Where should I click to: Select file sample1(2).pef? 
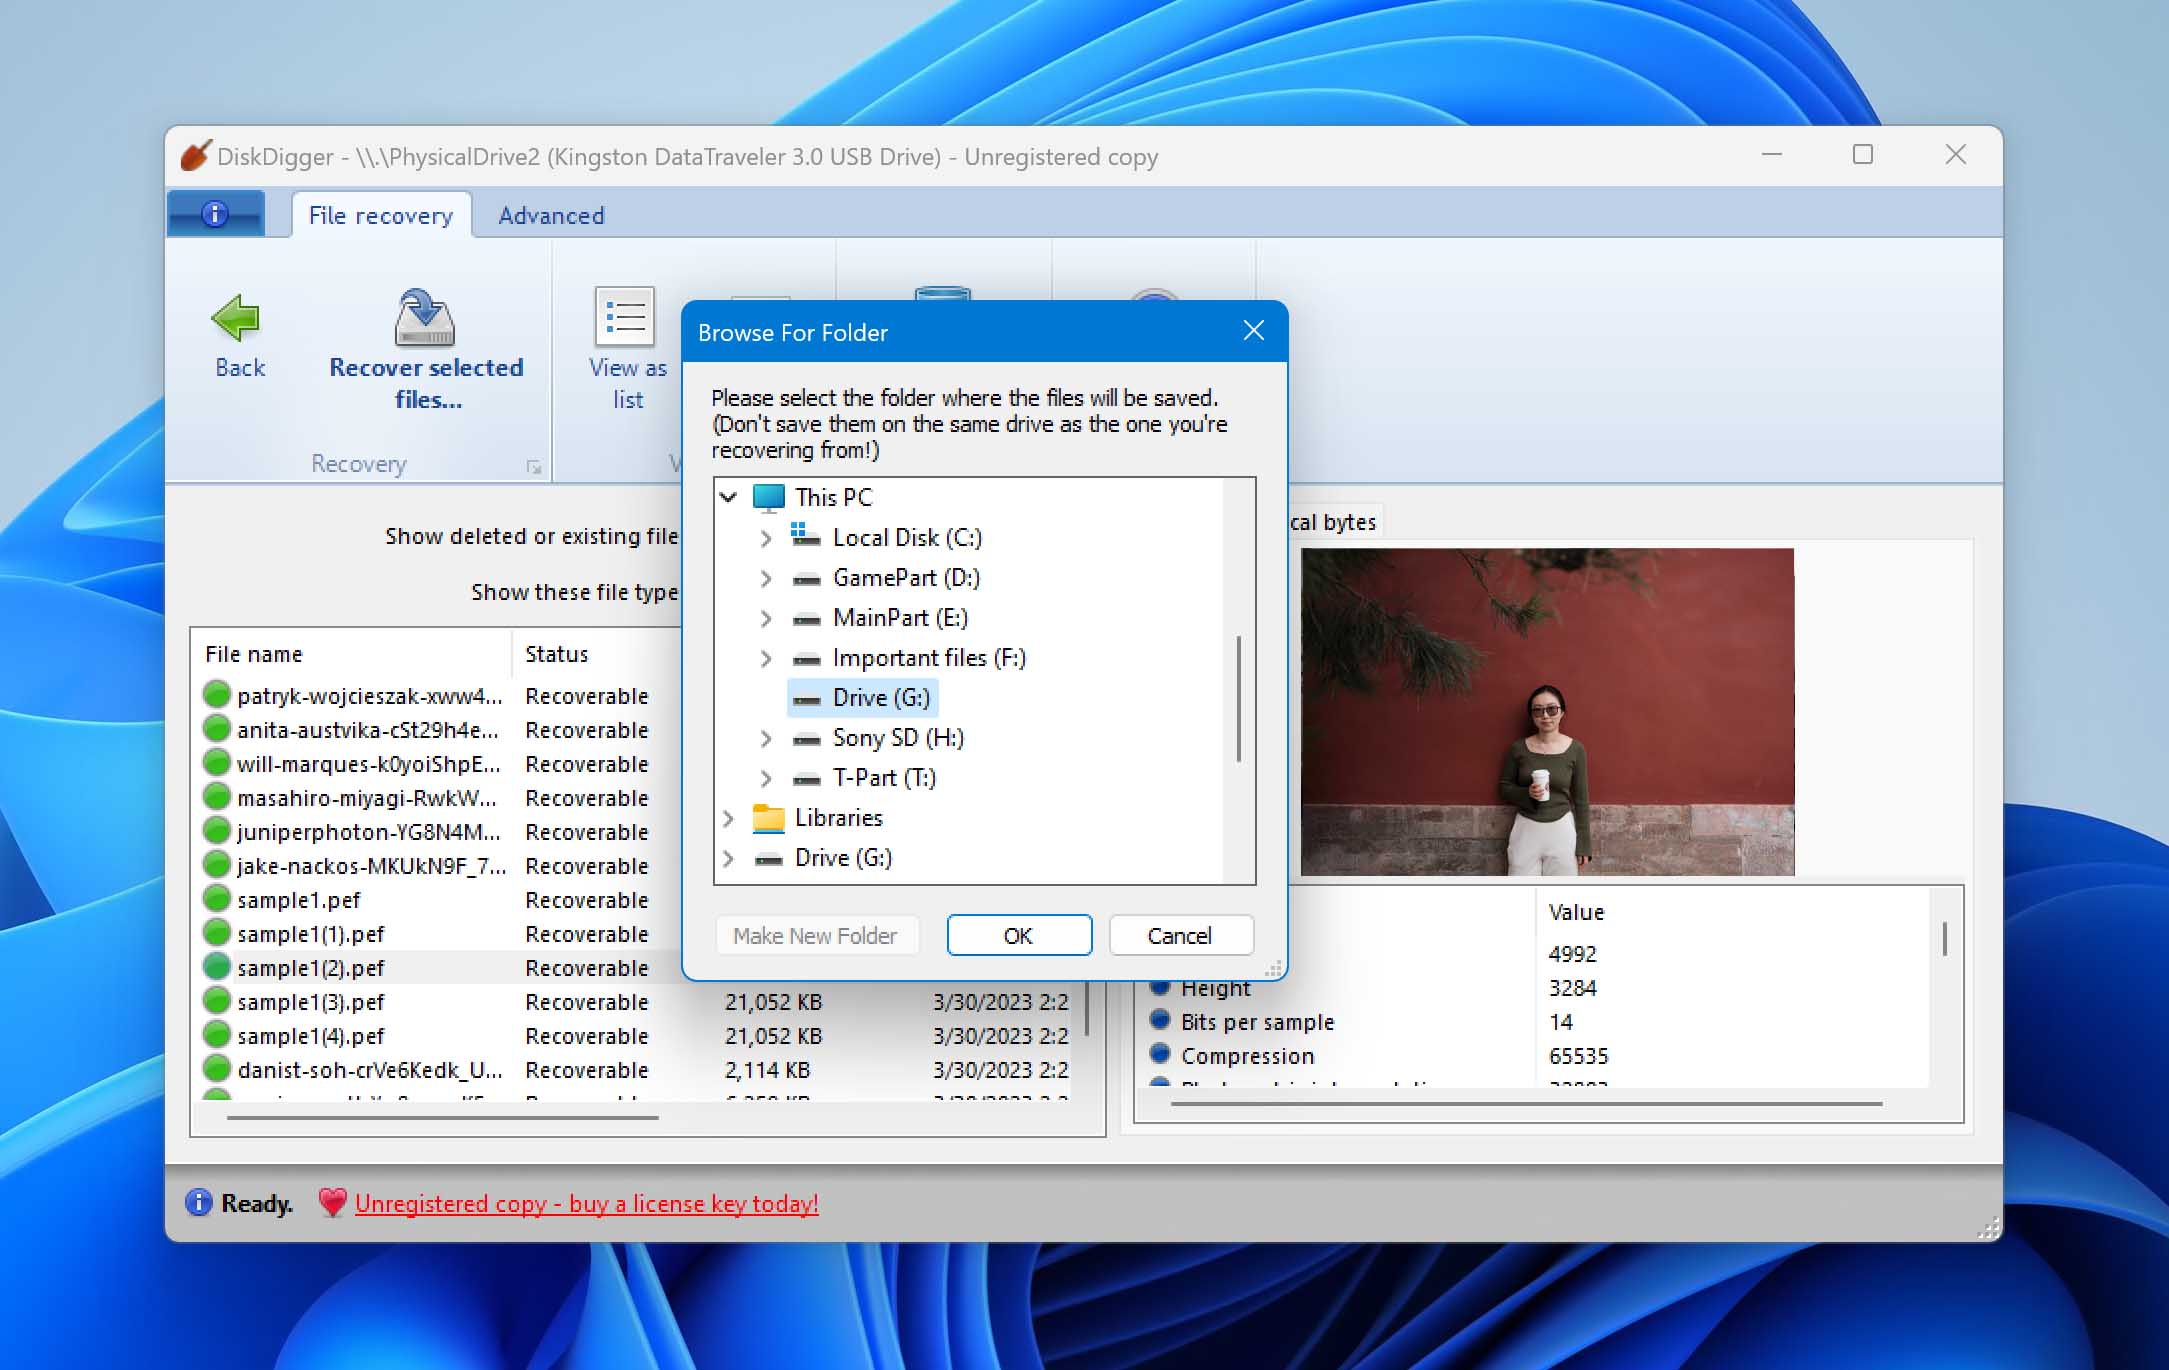click(311, 968)
